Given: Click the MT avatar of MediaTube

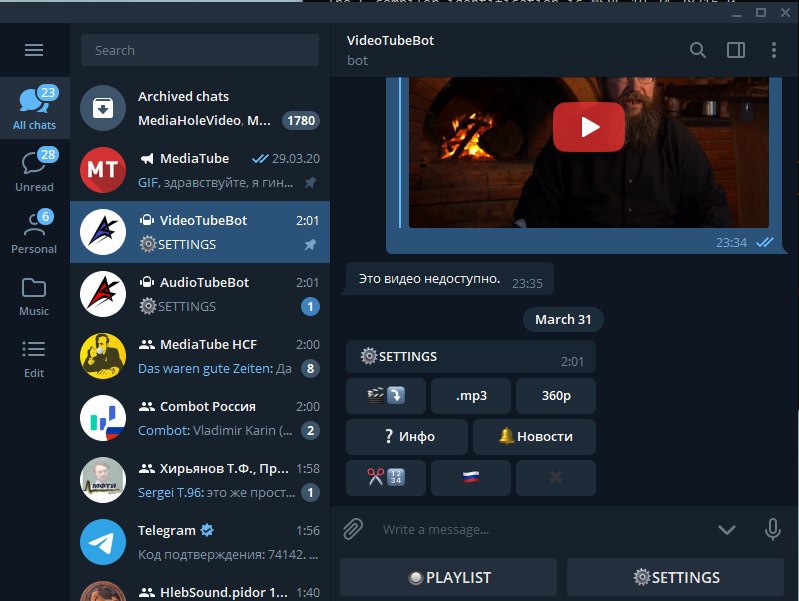Looking at the screenshot, I should pyautogui.click(x=103, y=170).
